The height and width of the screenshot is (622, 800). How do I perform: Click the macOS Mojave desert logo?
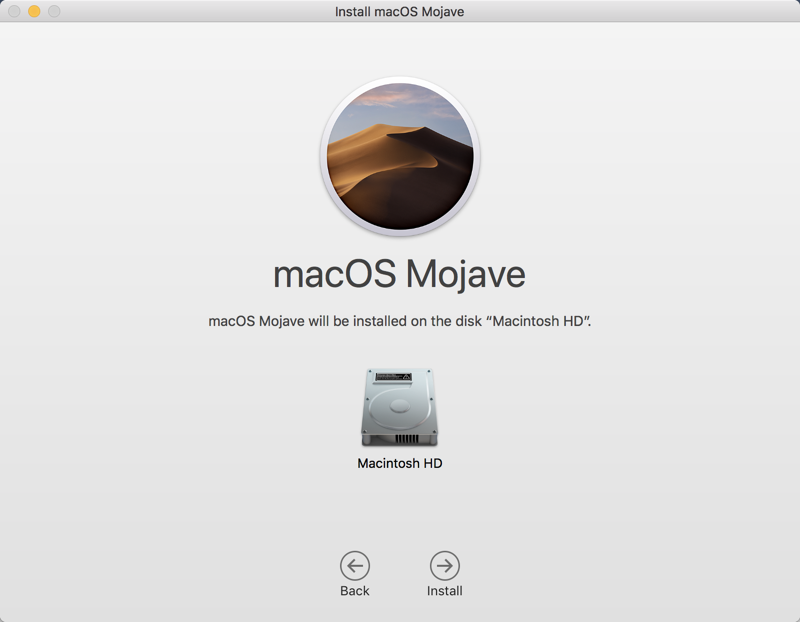[x=400, y=157]
